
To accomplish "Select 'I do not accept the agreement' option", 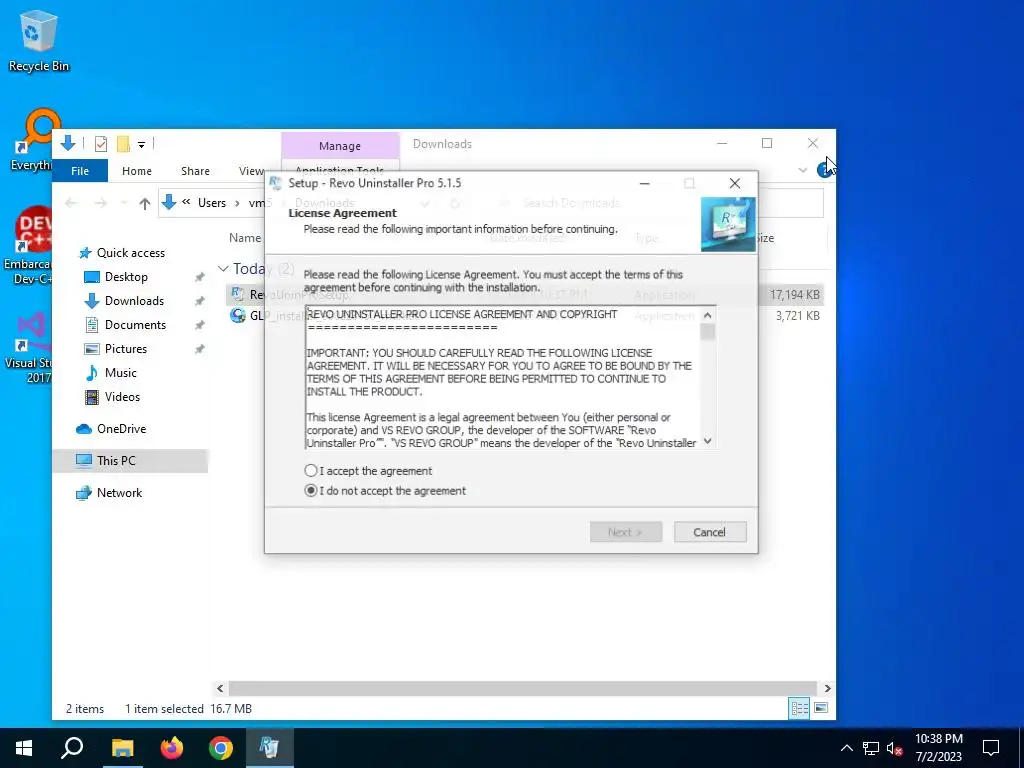I will [311, 490].
